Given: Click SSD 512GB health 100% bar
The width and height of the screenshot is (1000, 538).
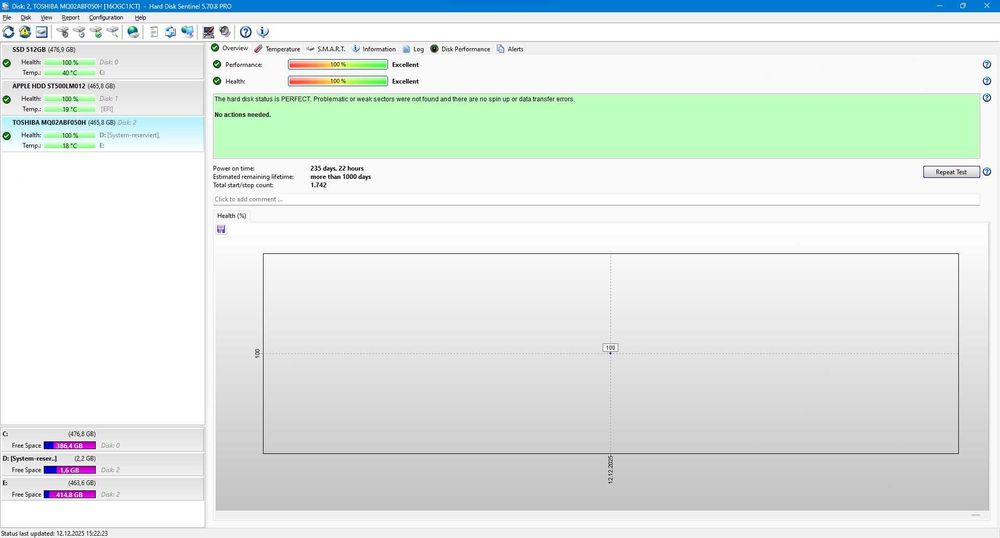Looking at the screenshot, I should [70, 62].
